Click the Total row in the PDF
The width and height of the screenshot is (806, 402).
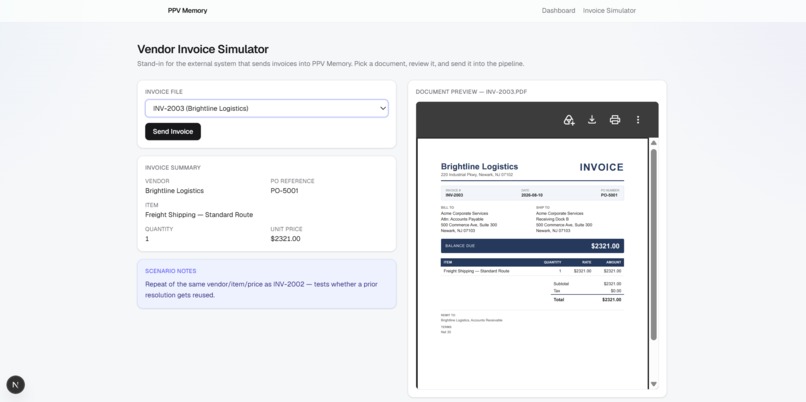587,300
